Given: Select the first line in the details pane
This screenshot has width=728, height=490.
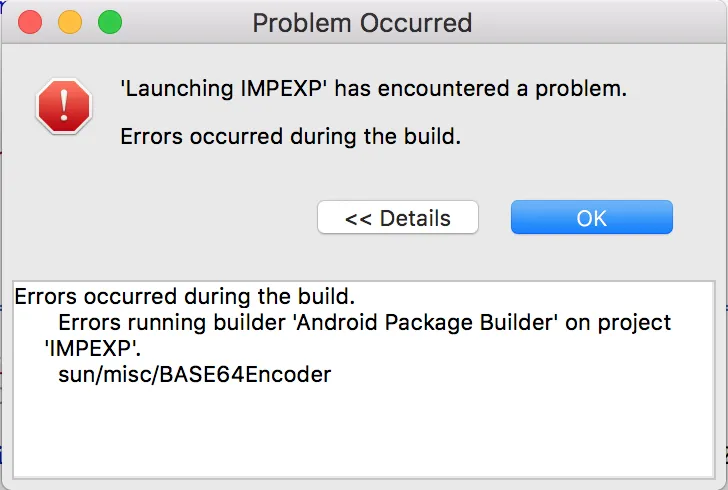Looking at the screenshot, I should pyautogui.click(x=185, y=297).
